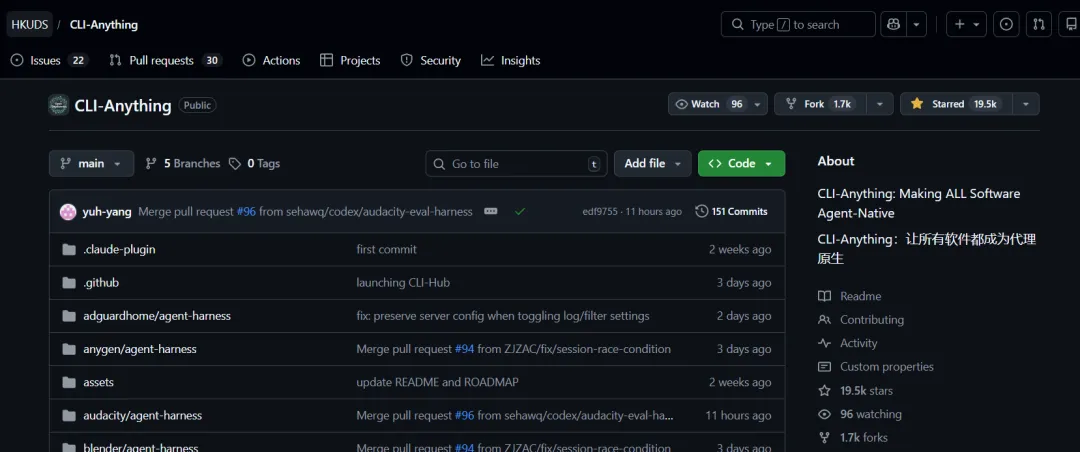Click the stars icon in About section
Viewport: 1080px width, 452px height.
click(x=824, y=391)
